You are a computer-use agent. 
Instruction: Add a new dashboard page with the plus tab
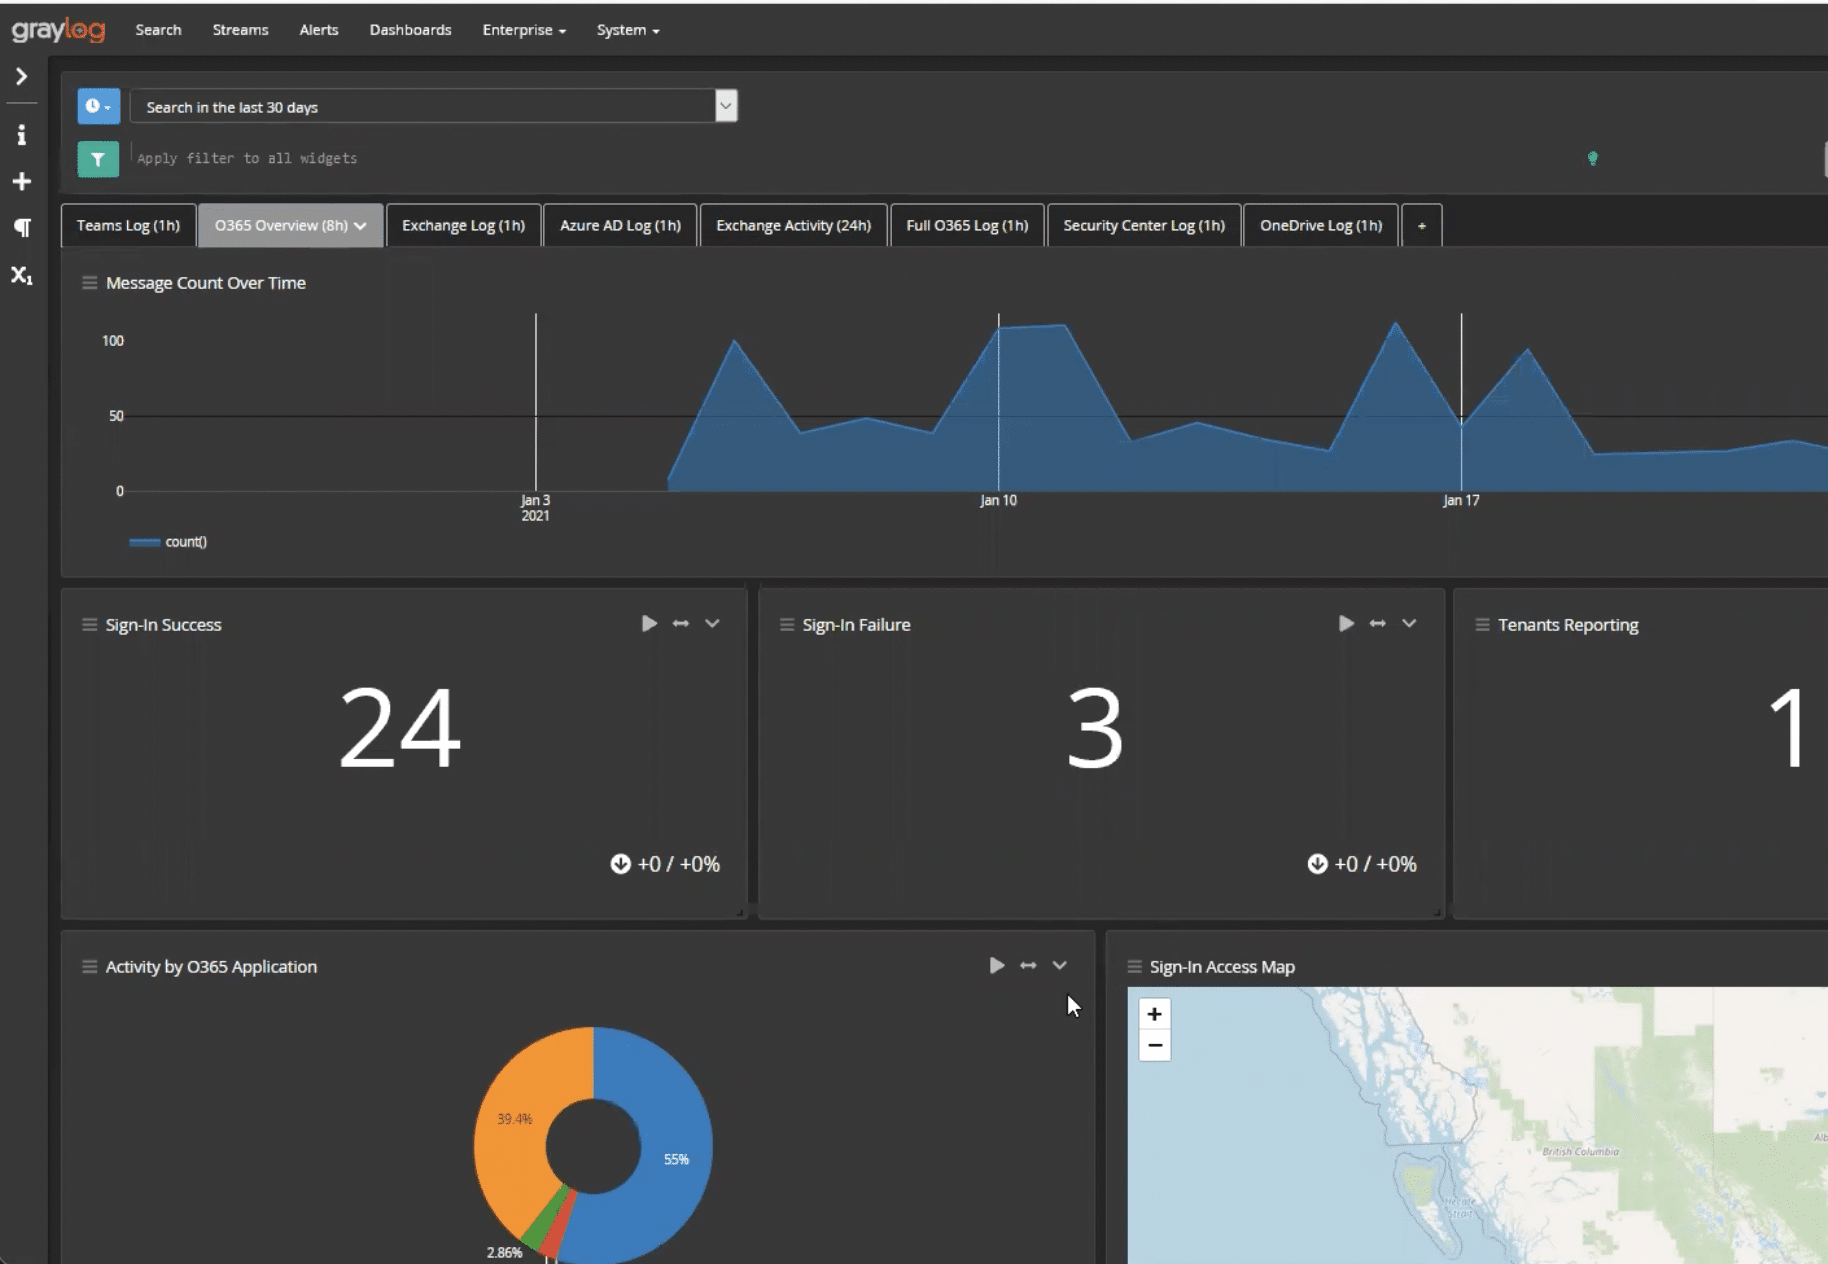pos(1422,225)
